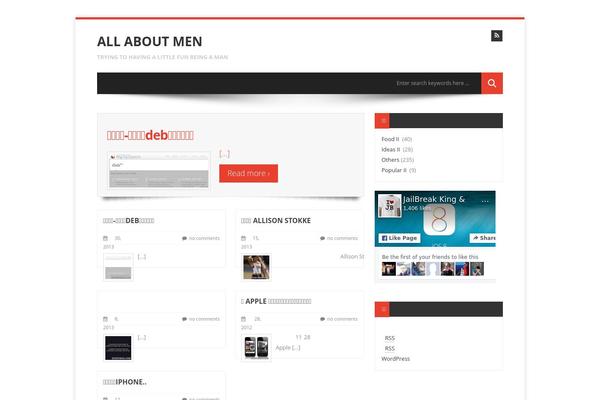Open the ALL ABOUT MEN site title

pos(150,41)
